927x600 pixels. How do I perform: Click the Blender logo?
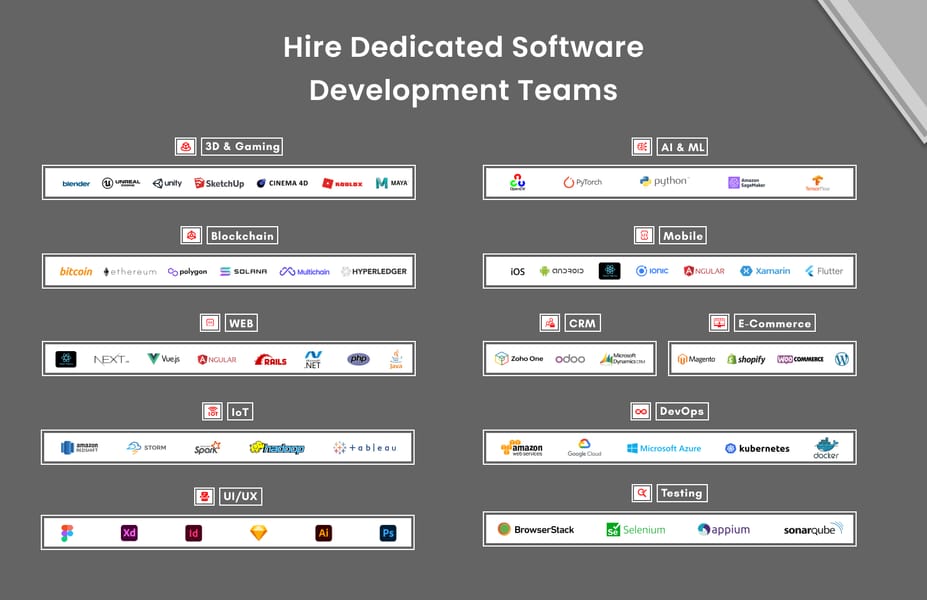pyautogui.click(x=76, y=184)
